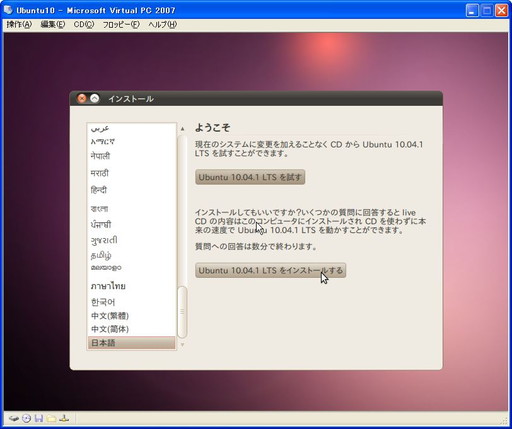Click the hard disk icon in Virtual PC status bar

14,418
